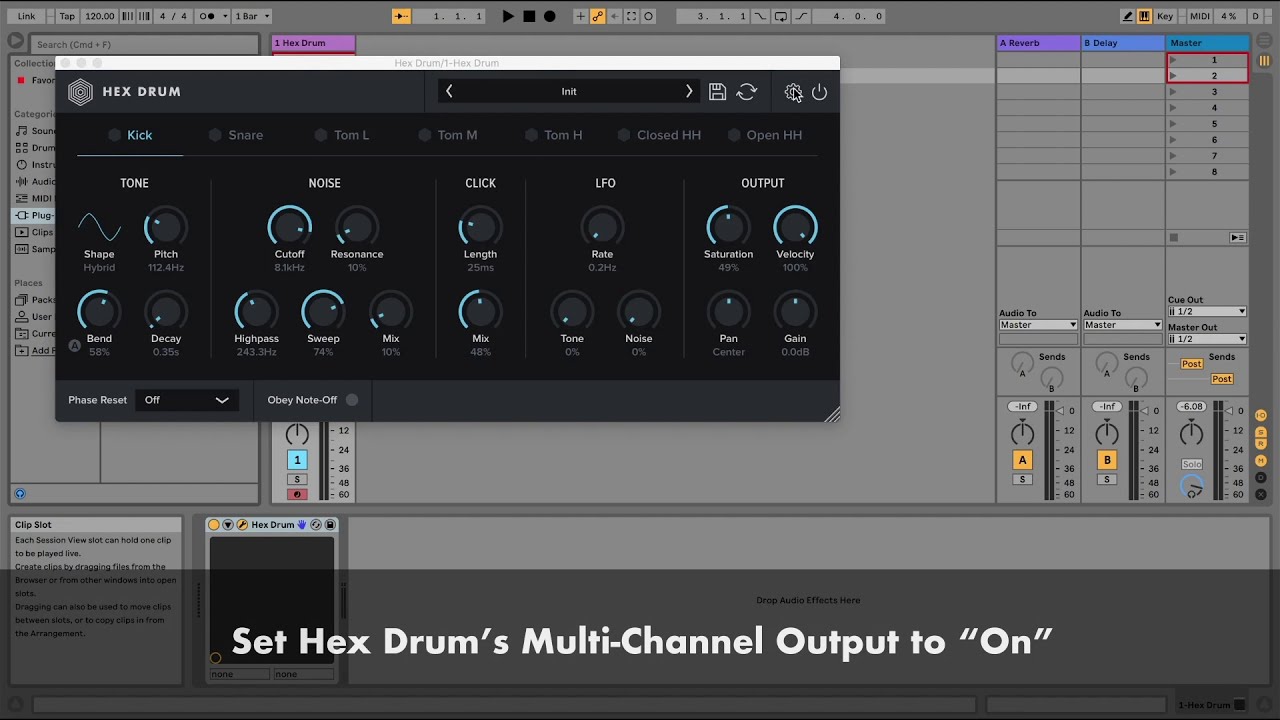Toggle the resize grip of Hex Drum window
The height and width of the screenshot is (720, 1280).
click(x=832, y=415)
